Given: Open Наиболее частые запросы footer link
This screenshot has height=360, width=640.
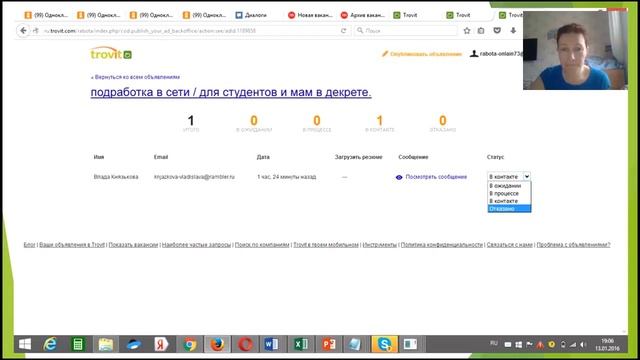Looking at the screenshot, I should (x=196, y=245).
